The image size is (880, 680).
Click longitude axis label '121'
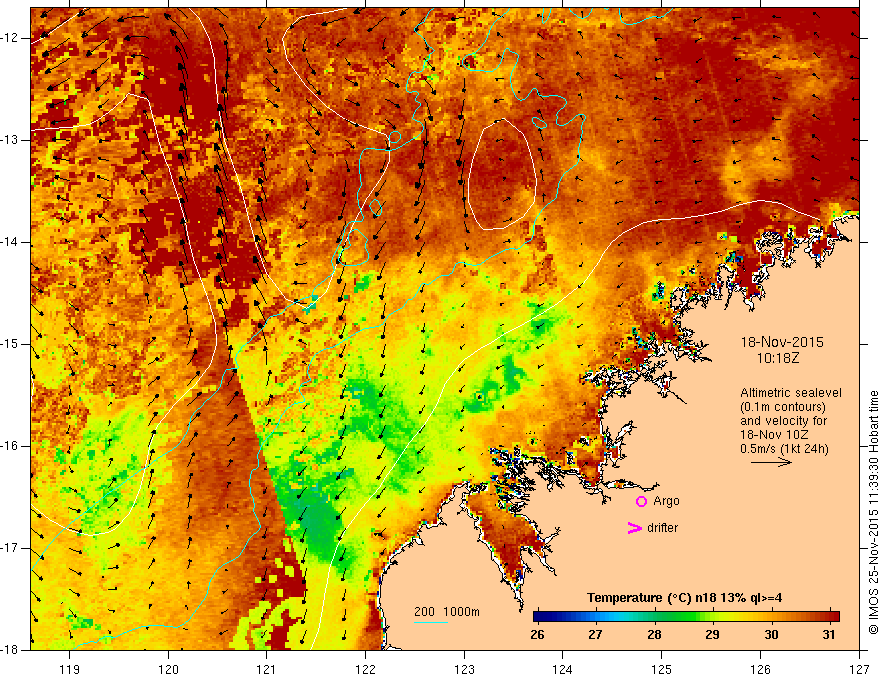[267, 669]
